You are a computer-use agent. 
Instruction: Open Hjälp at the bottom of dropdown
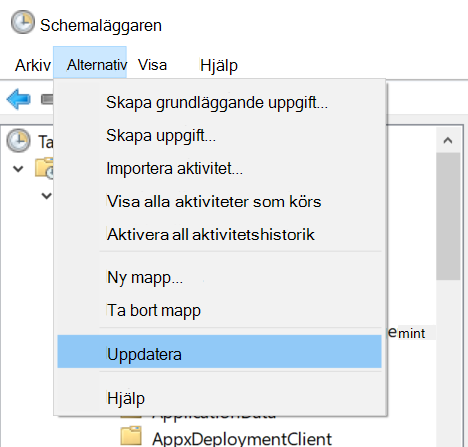click(x=220, y=398)
